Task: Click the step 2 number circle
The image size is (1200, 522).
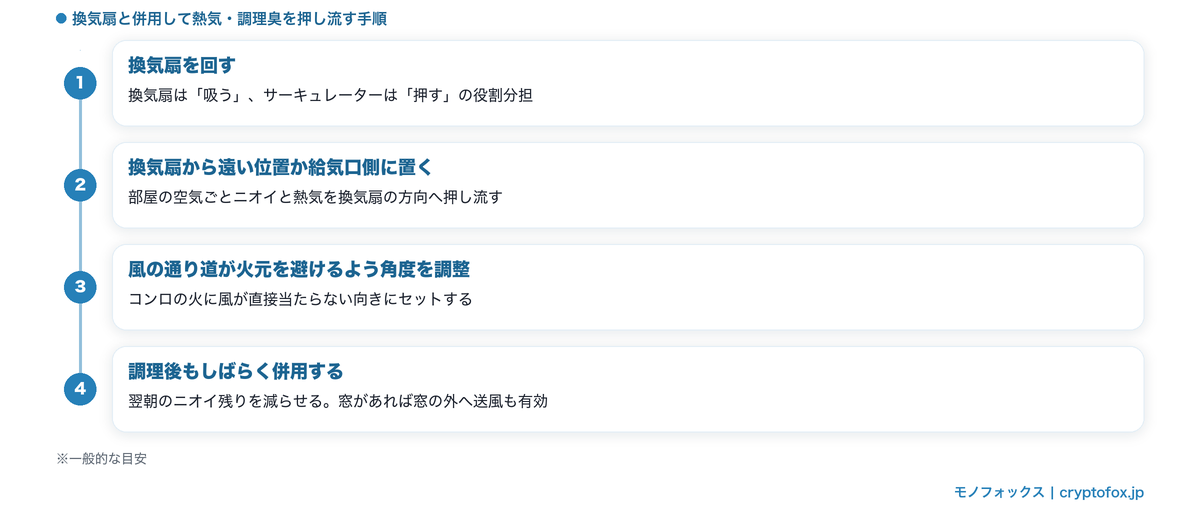Action: click(x=80, y=184)
